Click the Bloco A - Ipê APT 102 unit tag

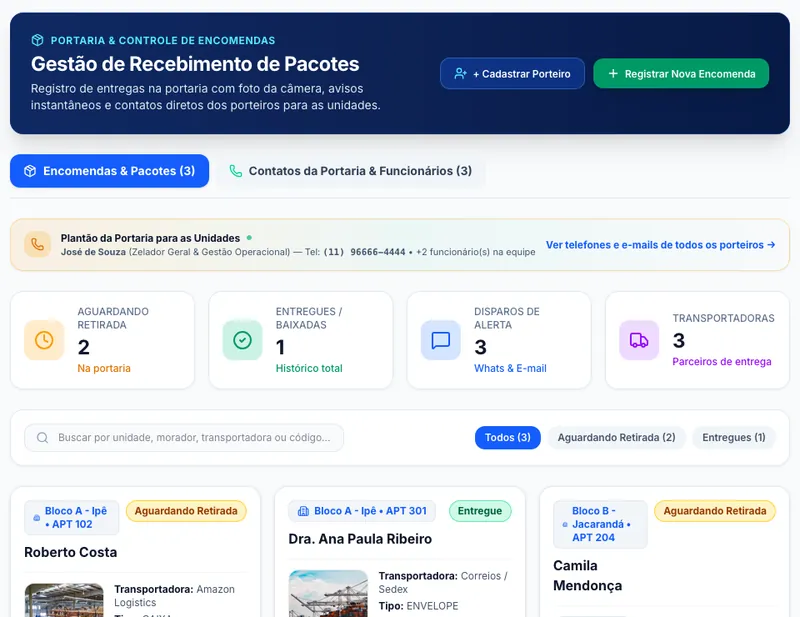(x=71, y=517)
